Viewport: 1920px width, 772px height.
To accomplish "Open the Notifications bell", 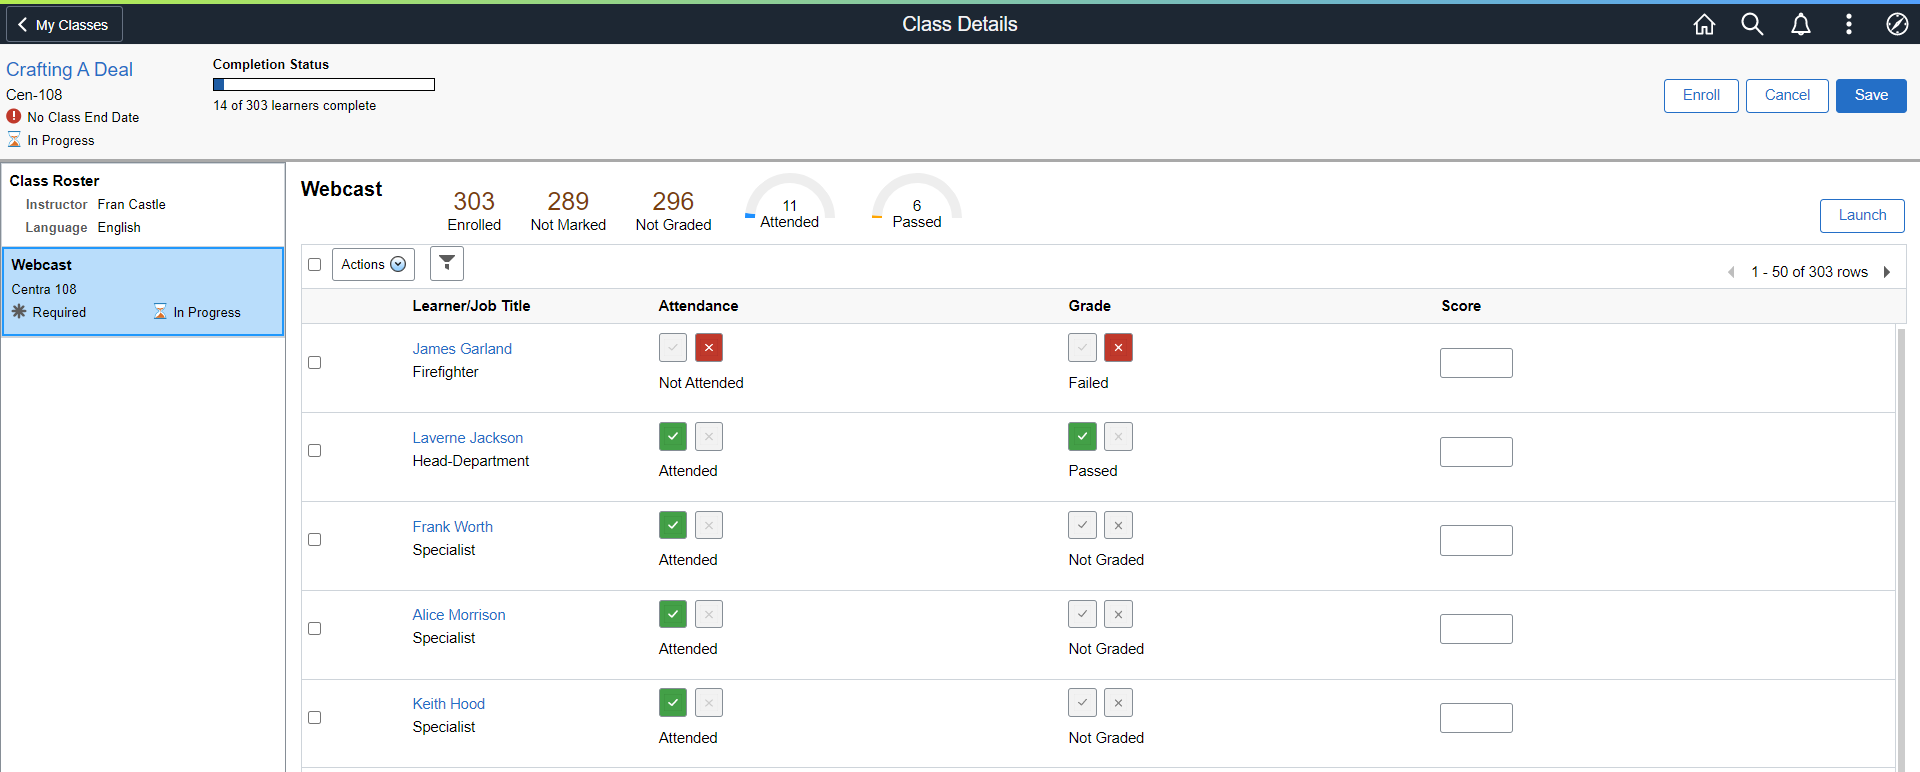I will 1801,24.
